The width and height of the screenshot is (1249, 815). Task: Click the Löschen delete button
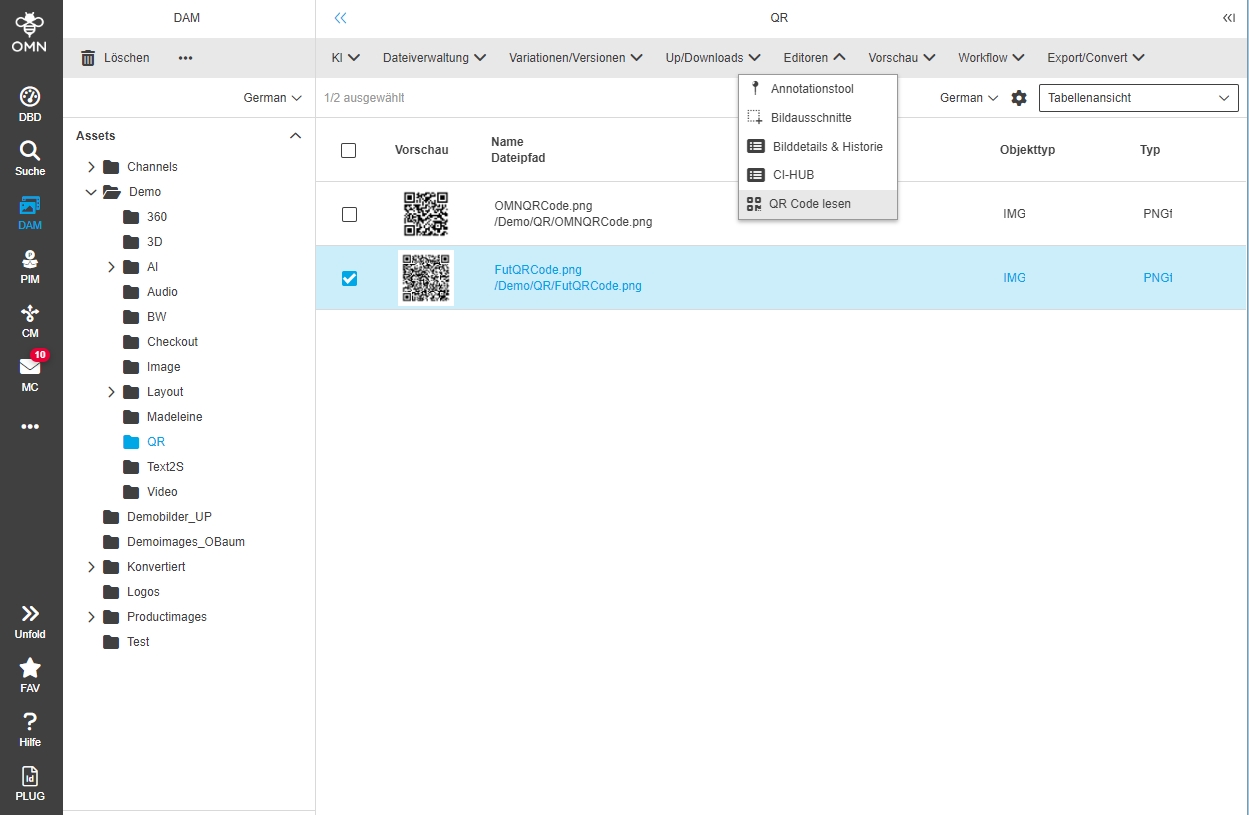115,58
